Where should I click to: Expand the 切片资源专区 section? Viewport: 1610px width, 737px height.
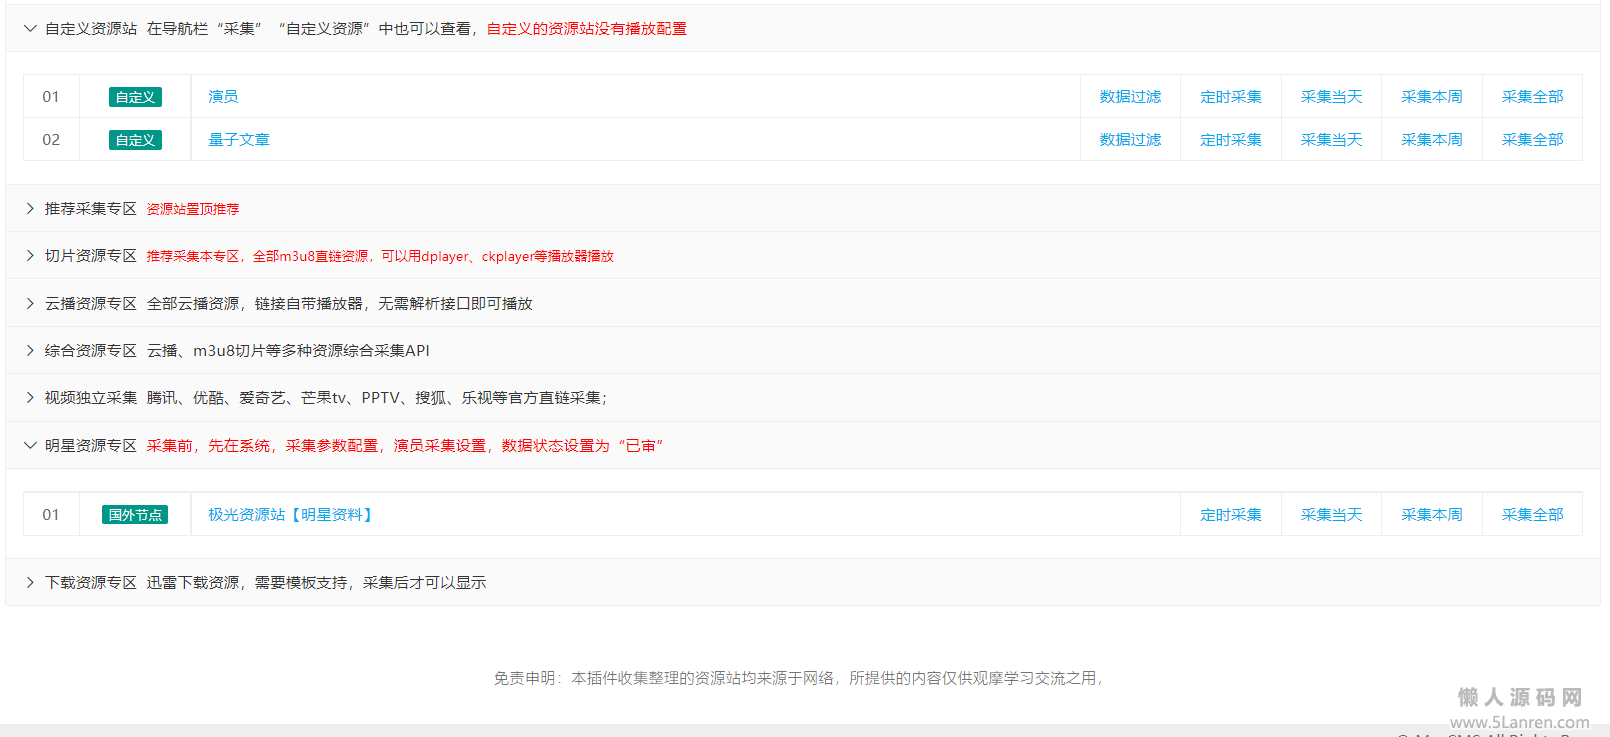pyautogui.click(x=90, y=256)
